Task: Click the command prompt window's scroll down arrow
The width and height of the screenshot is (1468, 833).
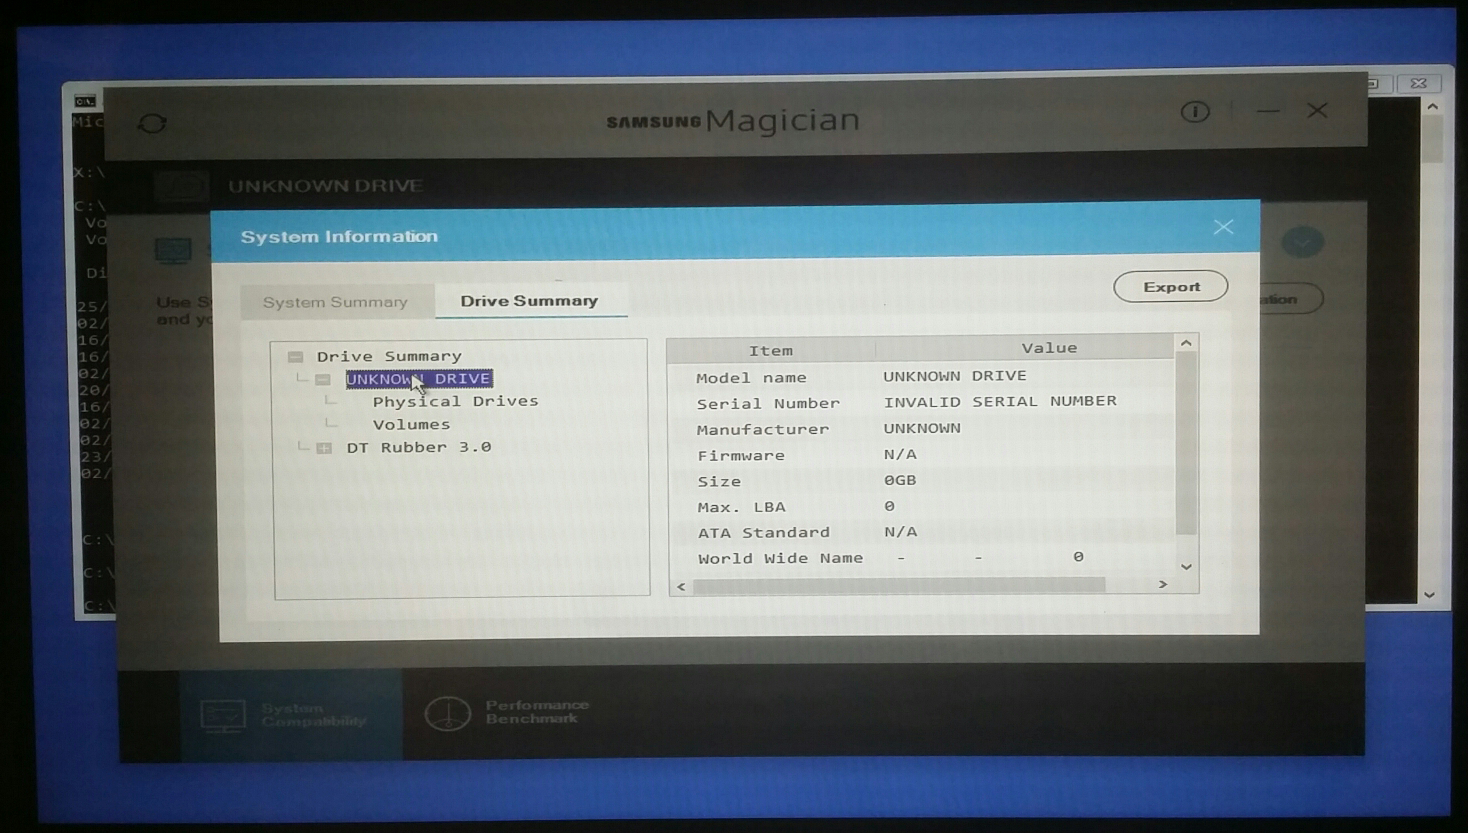Action: tap(1430, 595)
